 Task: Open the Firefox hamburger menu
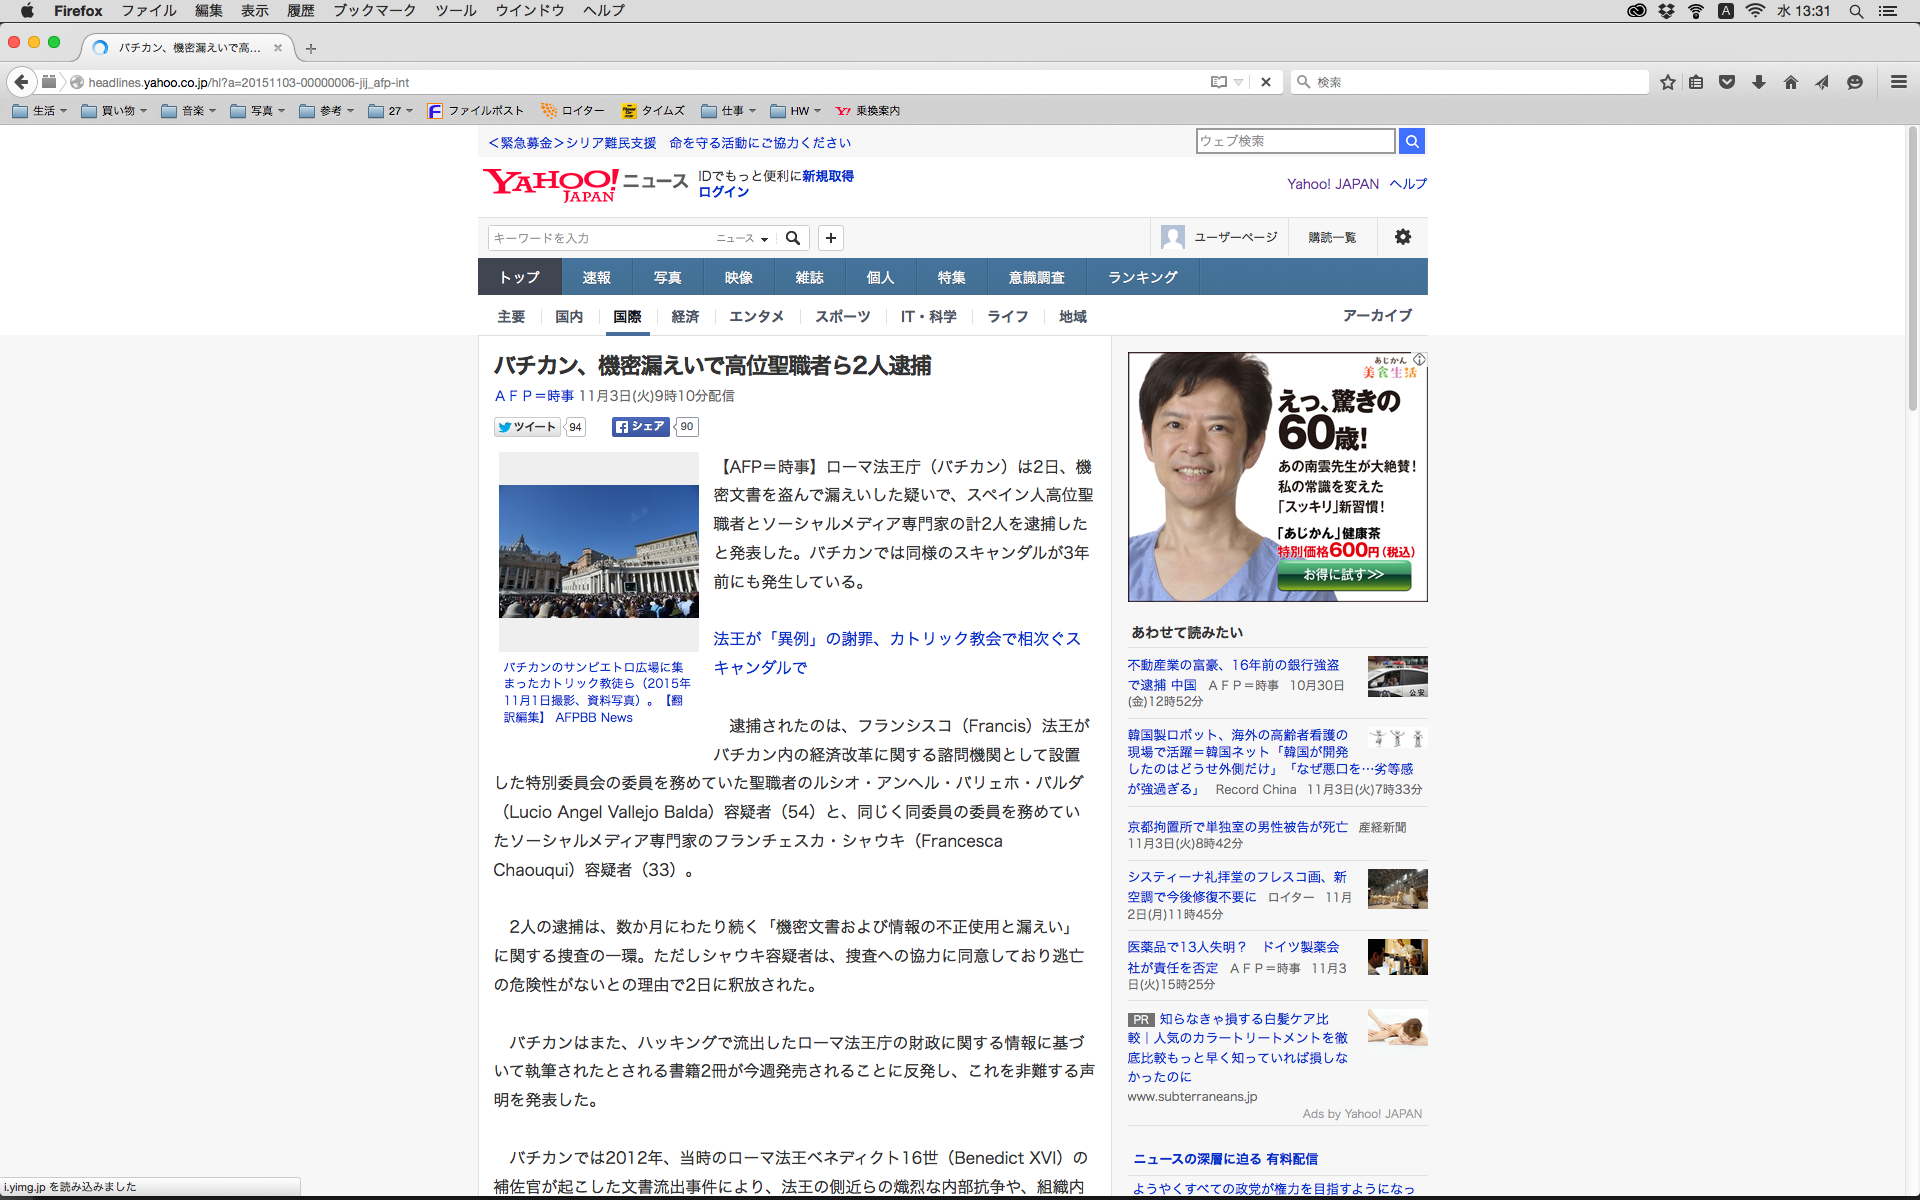[1898, 82]
